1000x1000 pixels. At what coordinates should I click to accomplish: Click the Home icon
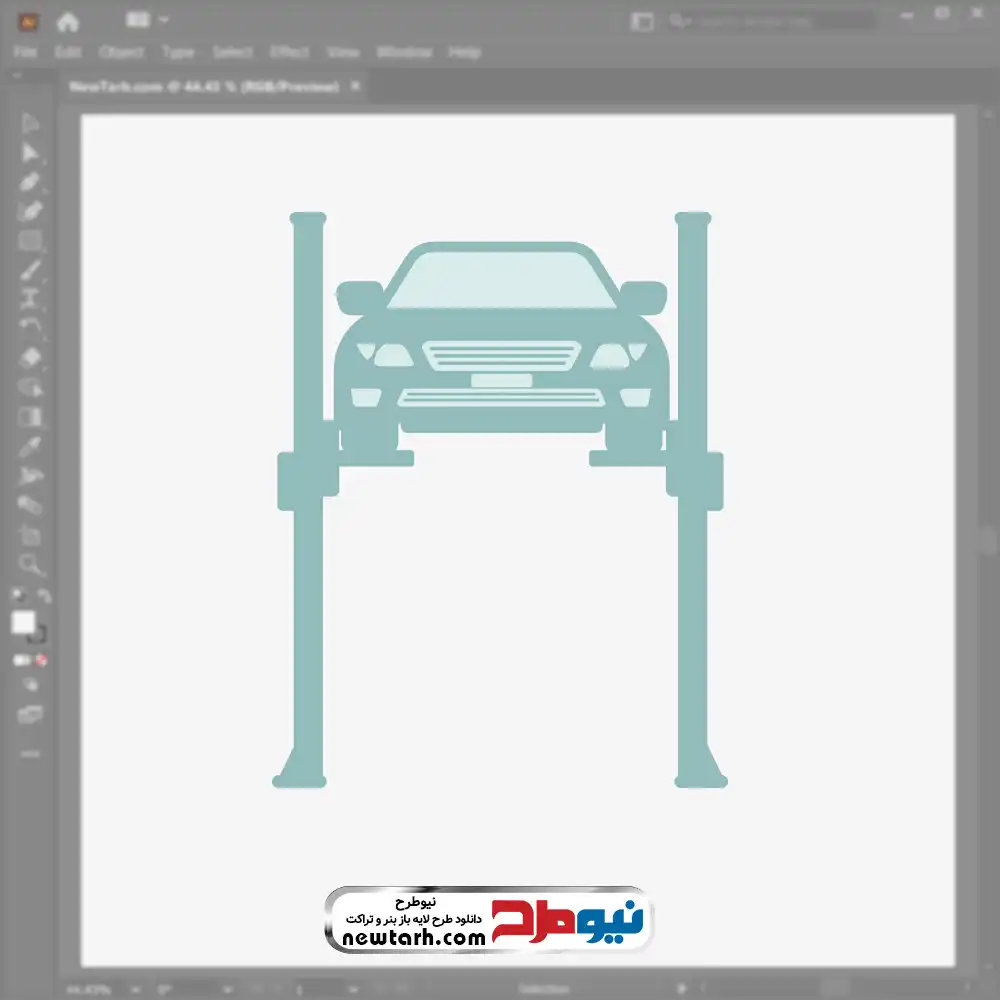pyautogui.click(x=67, y=21)
